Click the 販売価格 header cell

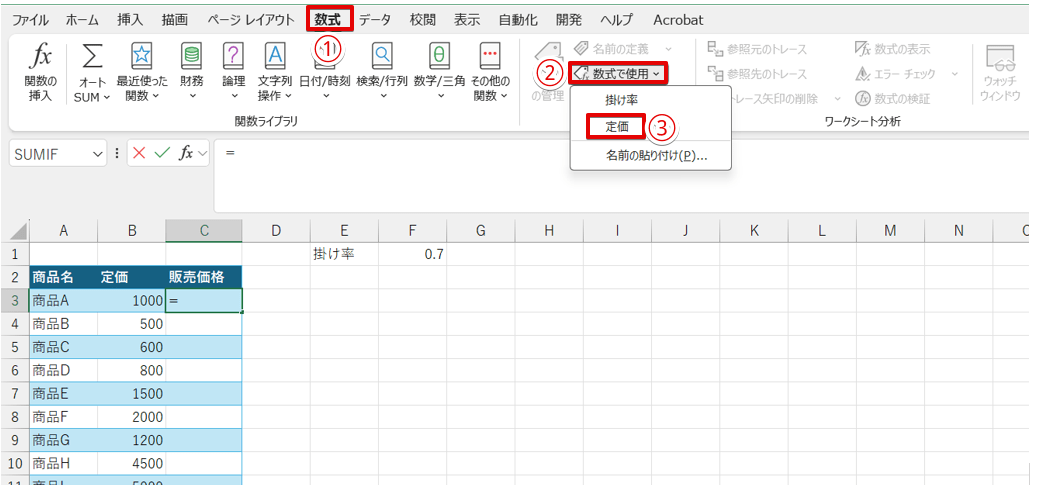coord(204,277)
